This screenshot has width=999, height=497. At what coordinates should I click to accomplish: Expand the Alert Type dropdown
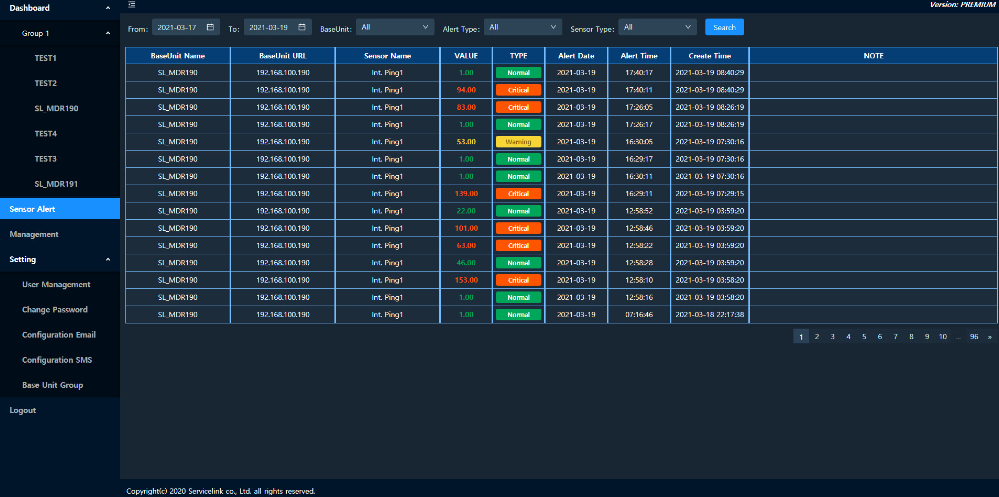tap(519, 28)
